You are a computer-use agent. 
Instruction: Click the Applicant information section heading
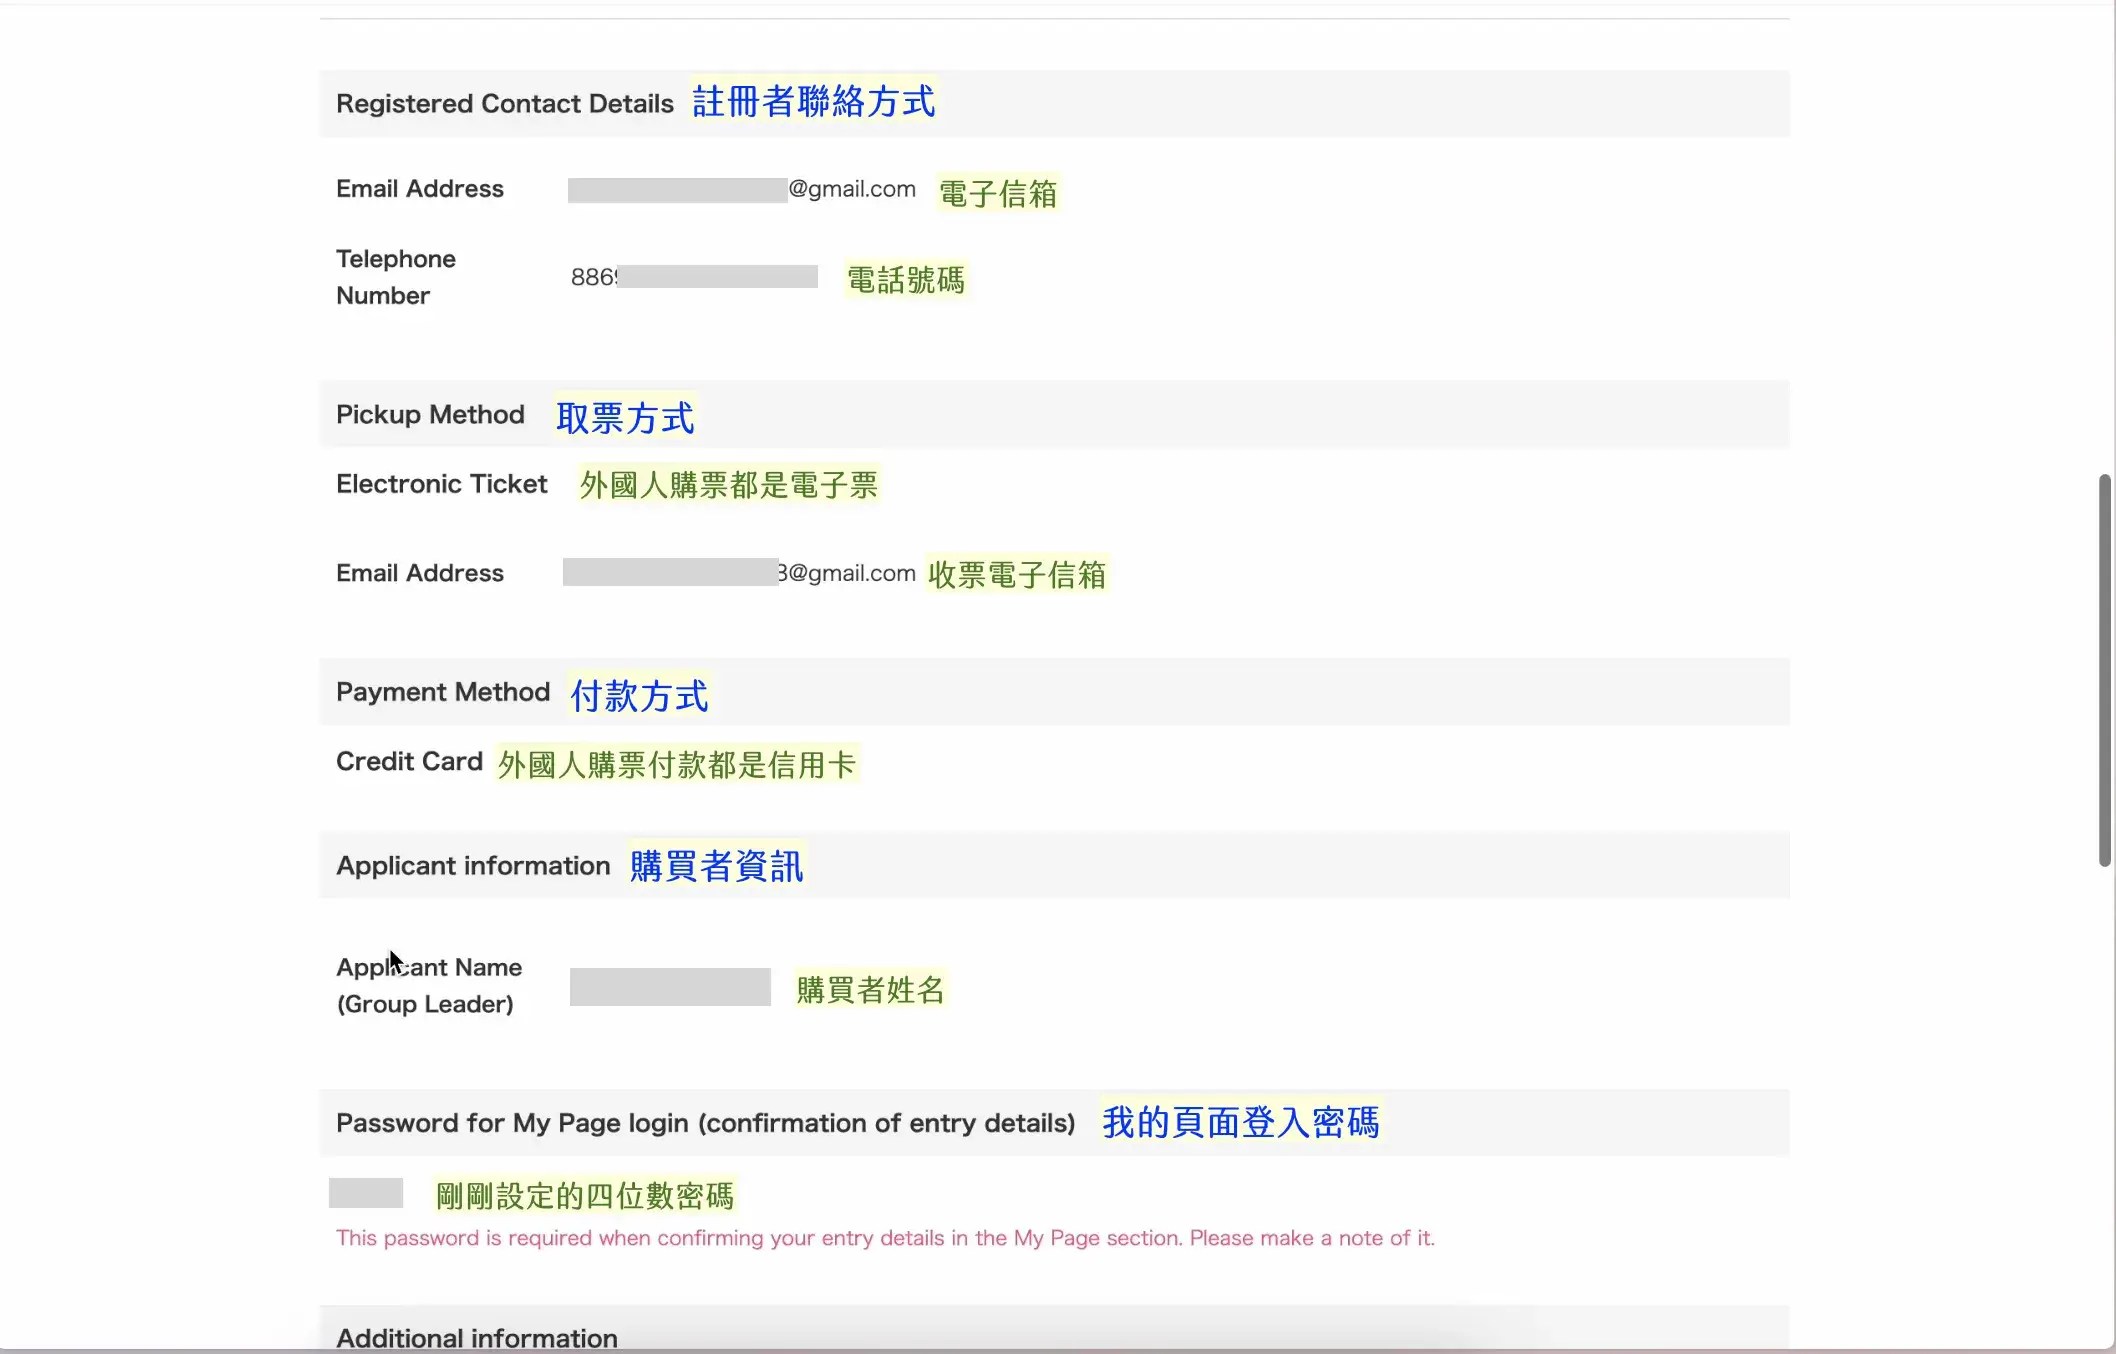(473, 866)
